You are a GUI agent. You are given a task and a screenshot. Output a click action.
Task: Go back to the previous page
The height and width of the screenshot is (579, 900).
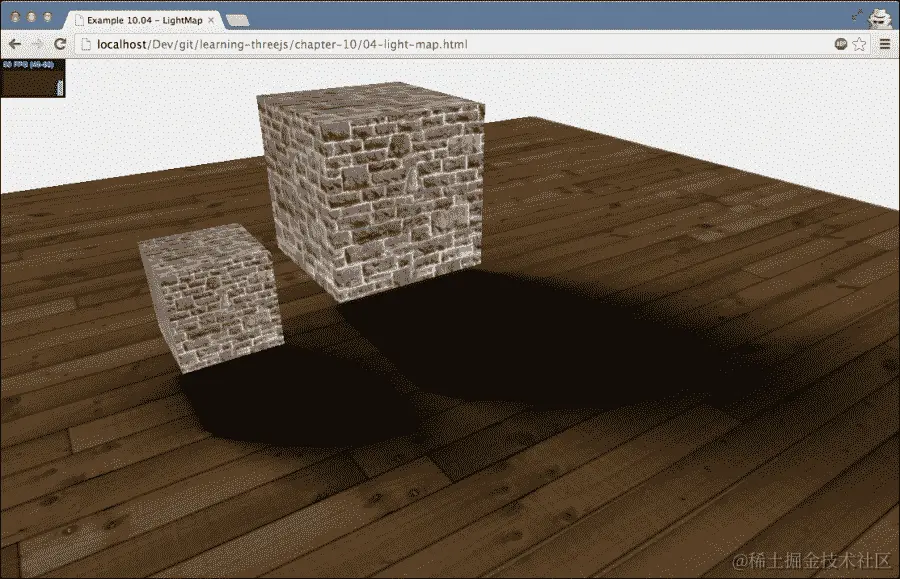(x=14, y=44)
